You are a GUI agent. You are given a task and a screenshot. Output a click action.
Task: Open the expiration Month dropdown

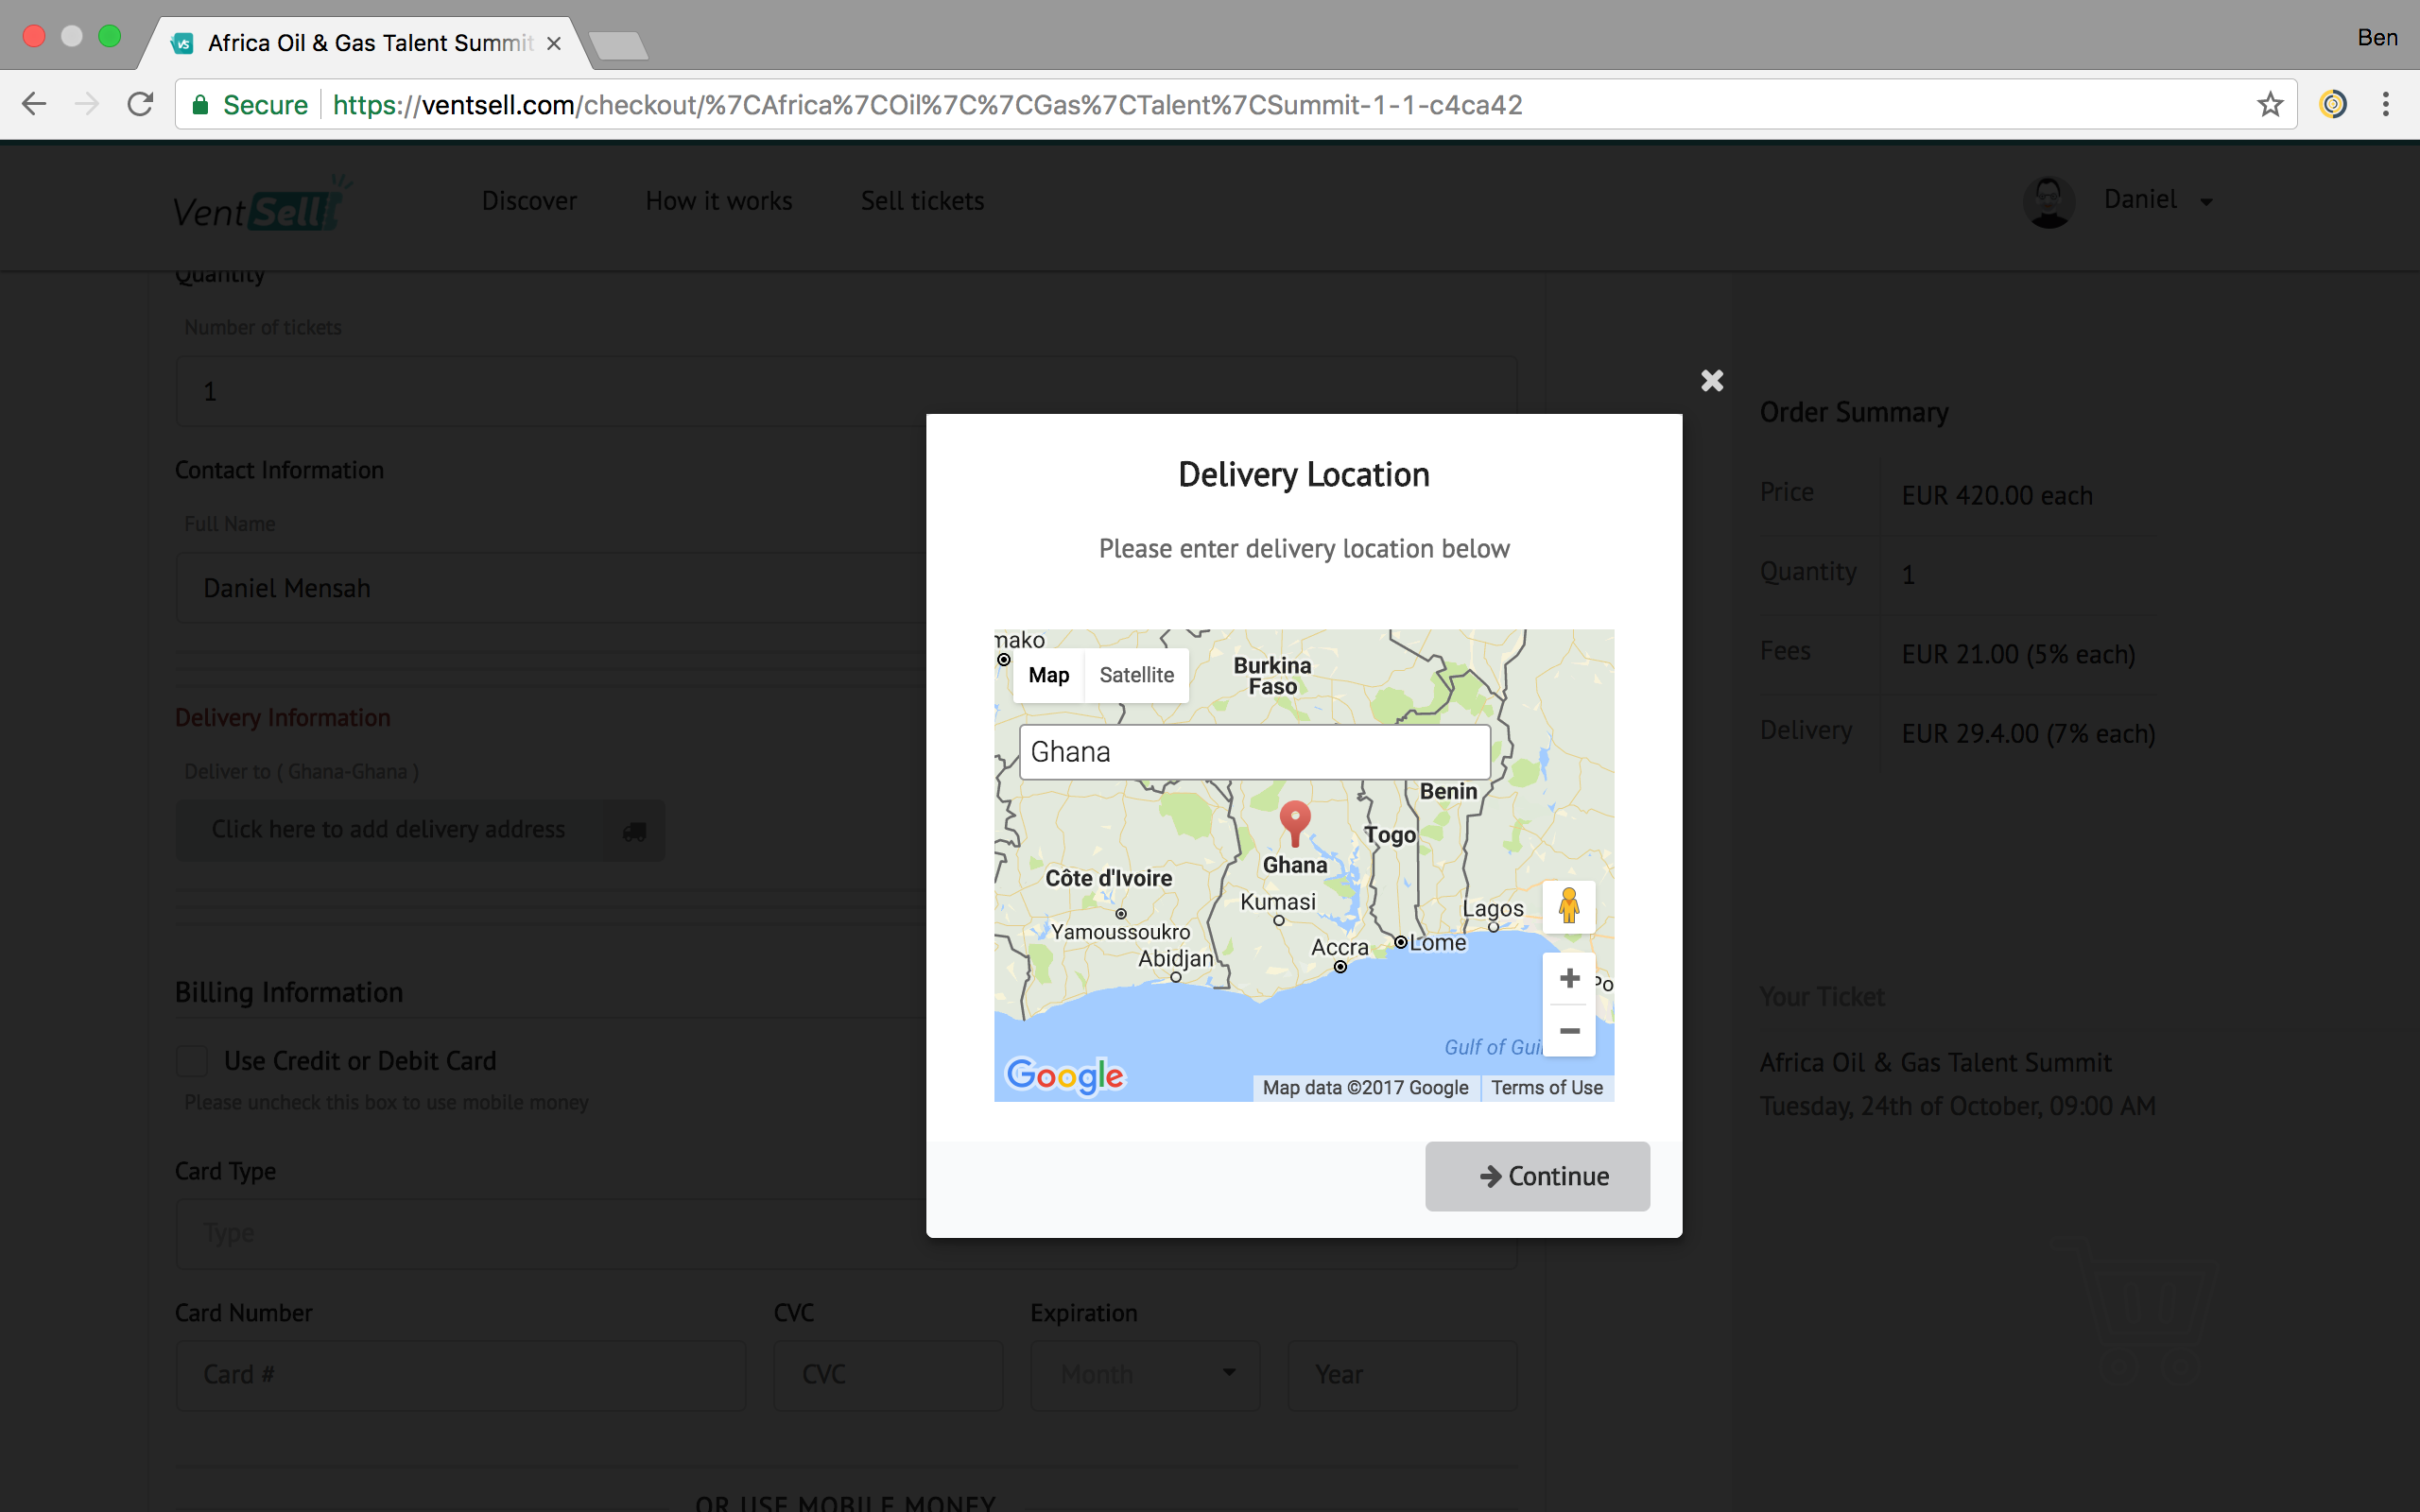tap(1145, 1374)
